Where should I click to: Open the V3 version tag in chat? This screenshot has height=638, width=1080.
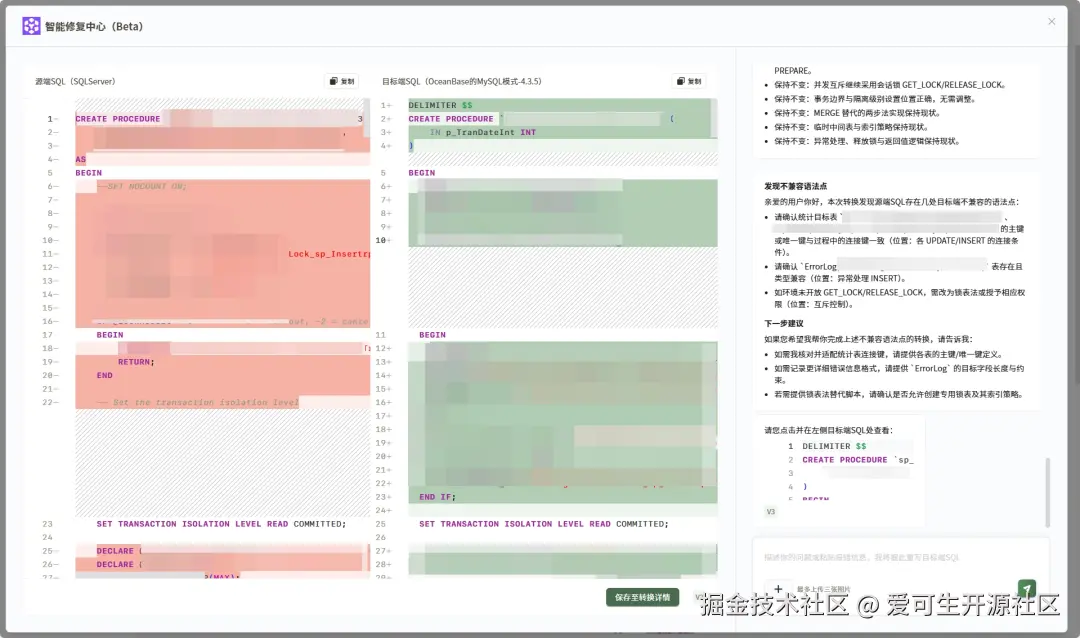point(771,512)
